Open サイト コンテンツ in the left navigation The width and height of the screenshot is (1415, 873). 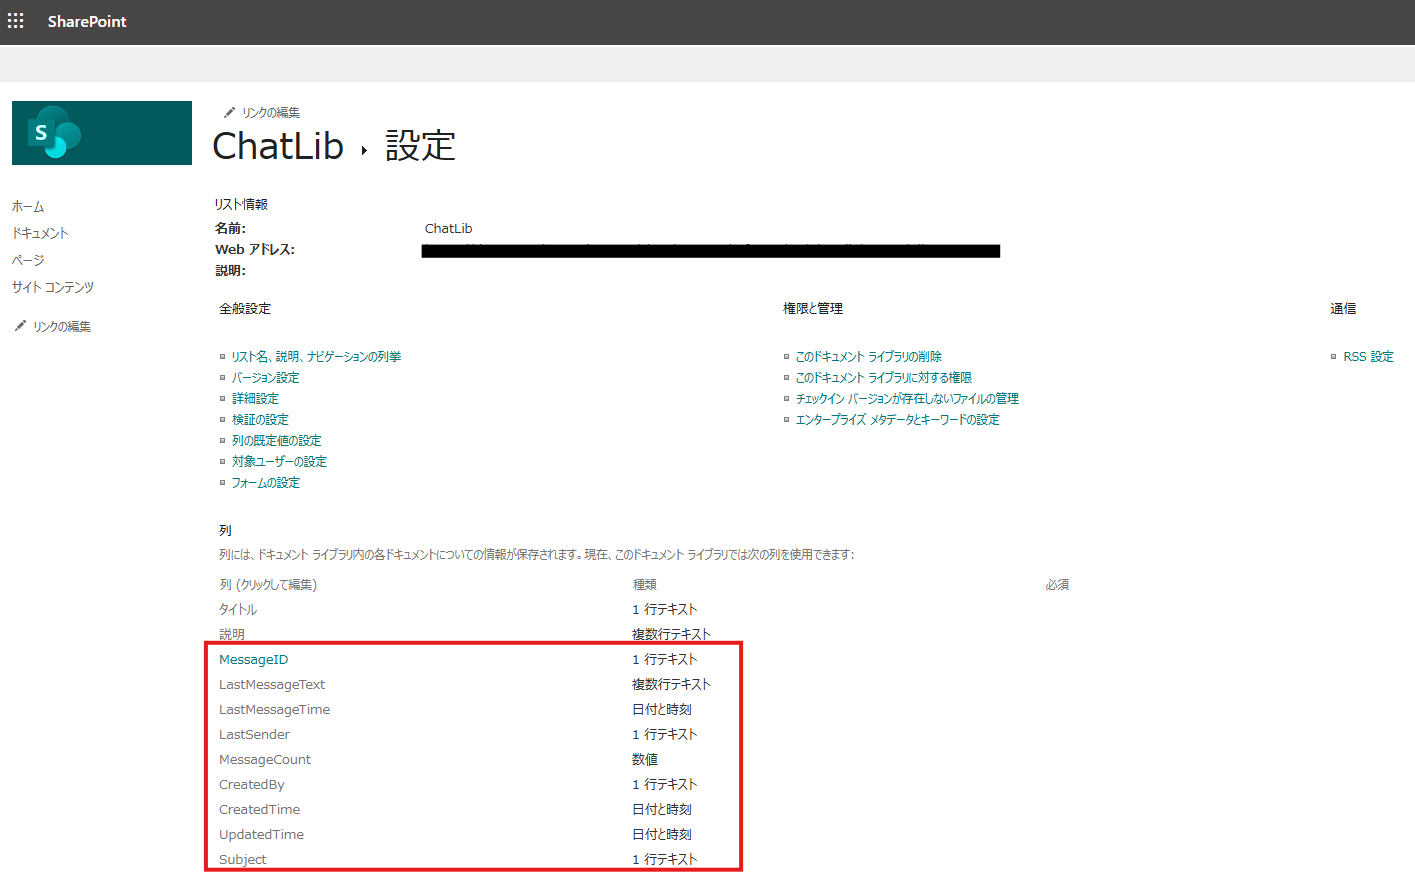pos(53,287)
